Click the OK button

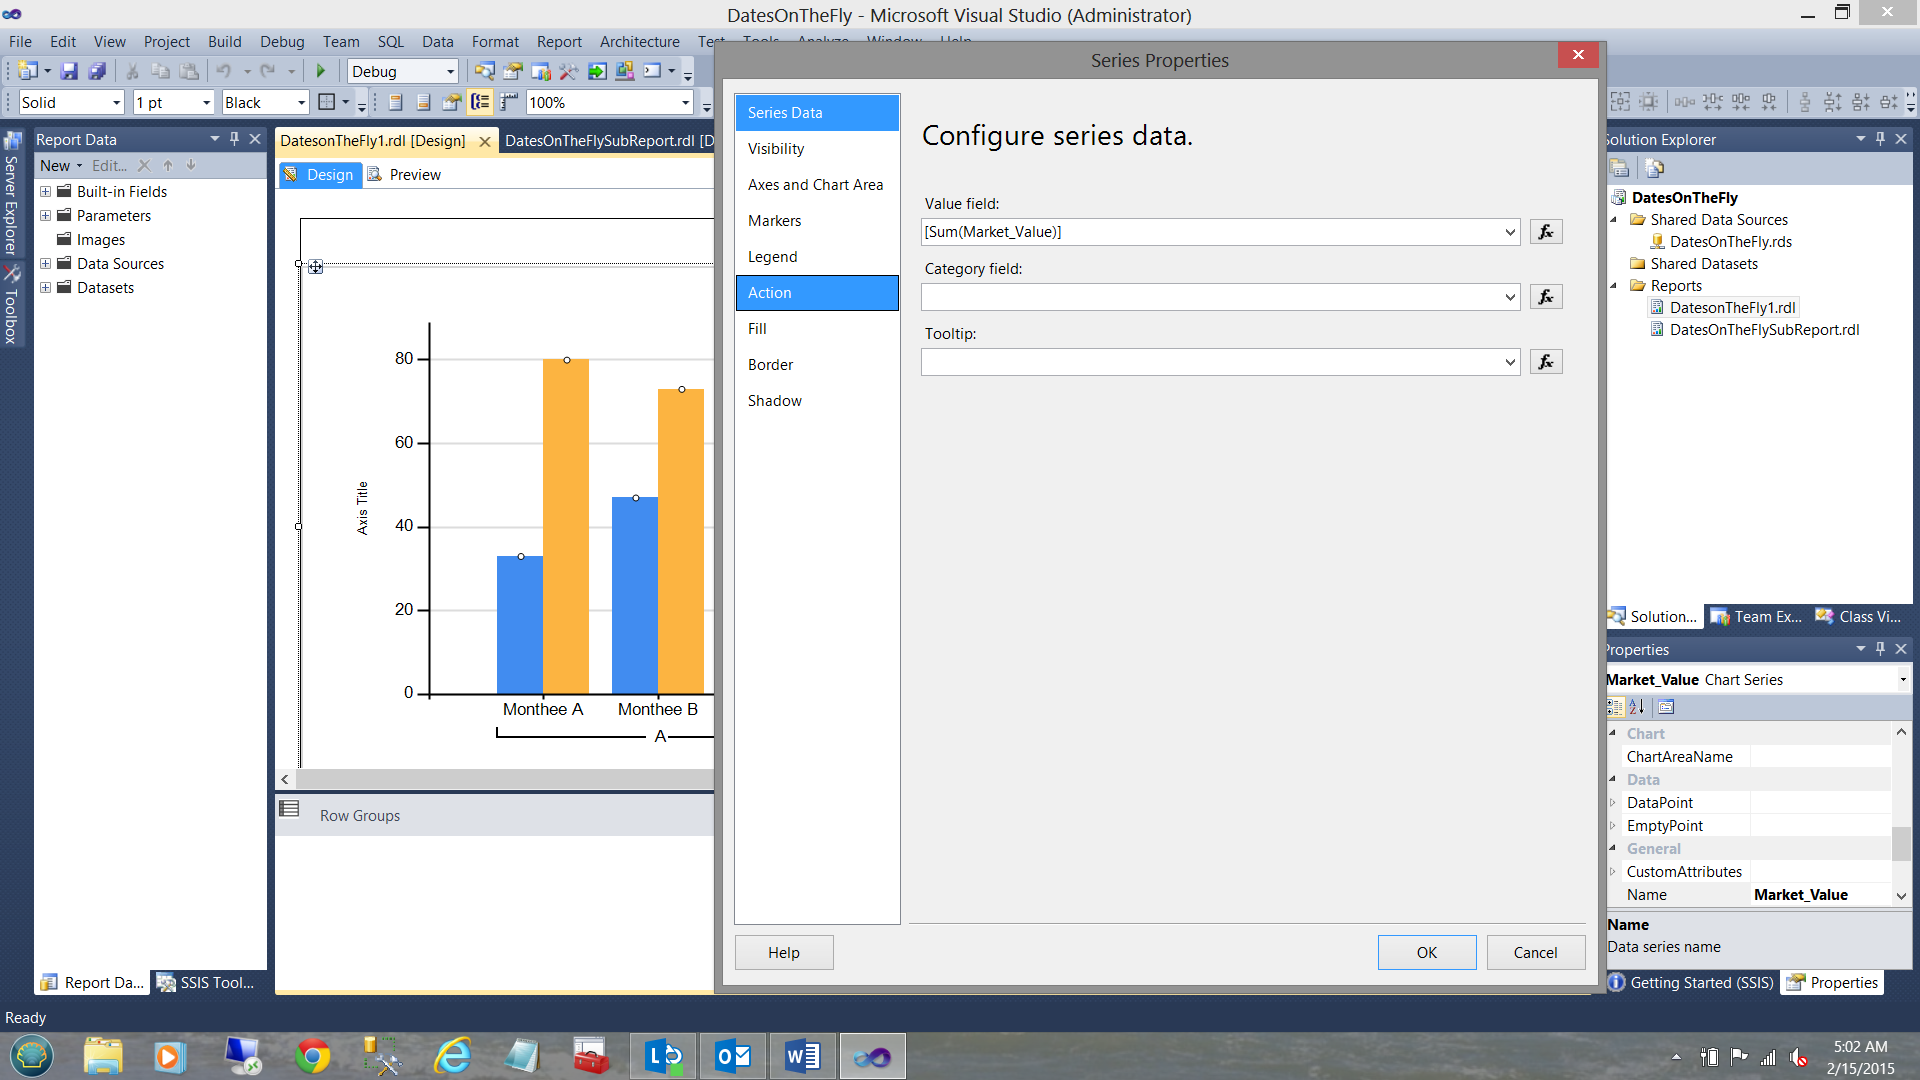pyautogui.click(x=1426, y=952)
